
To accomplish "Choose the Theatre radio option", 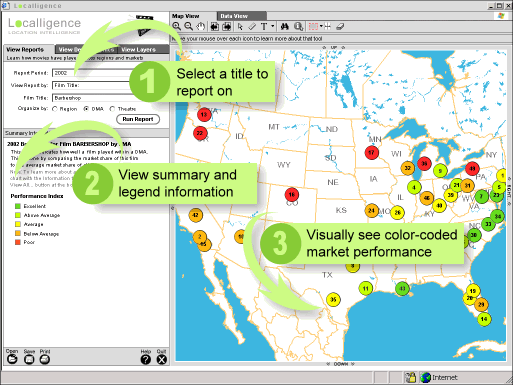I will [112, 109].
